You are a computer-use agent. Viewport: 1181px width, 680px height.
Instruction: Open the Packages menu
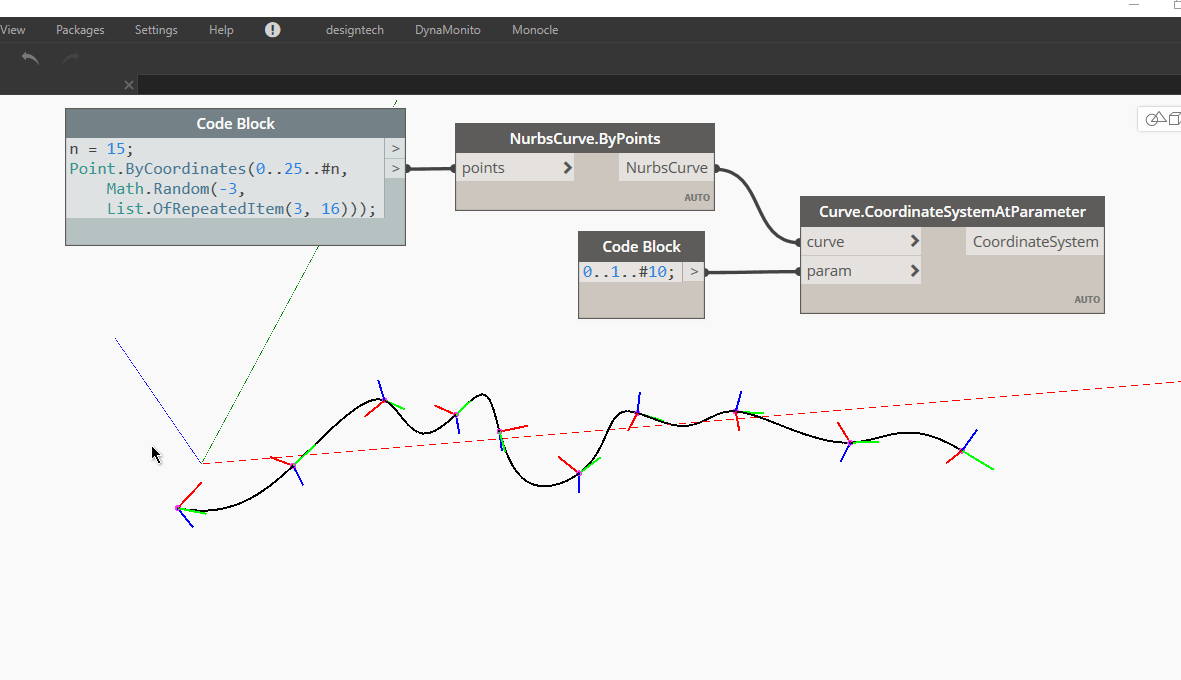[80, 30]
